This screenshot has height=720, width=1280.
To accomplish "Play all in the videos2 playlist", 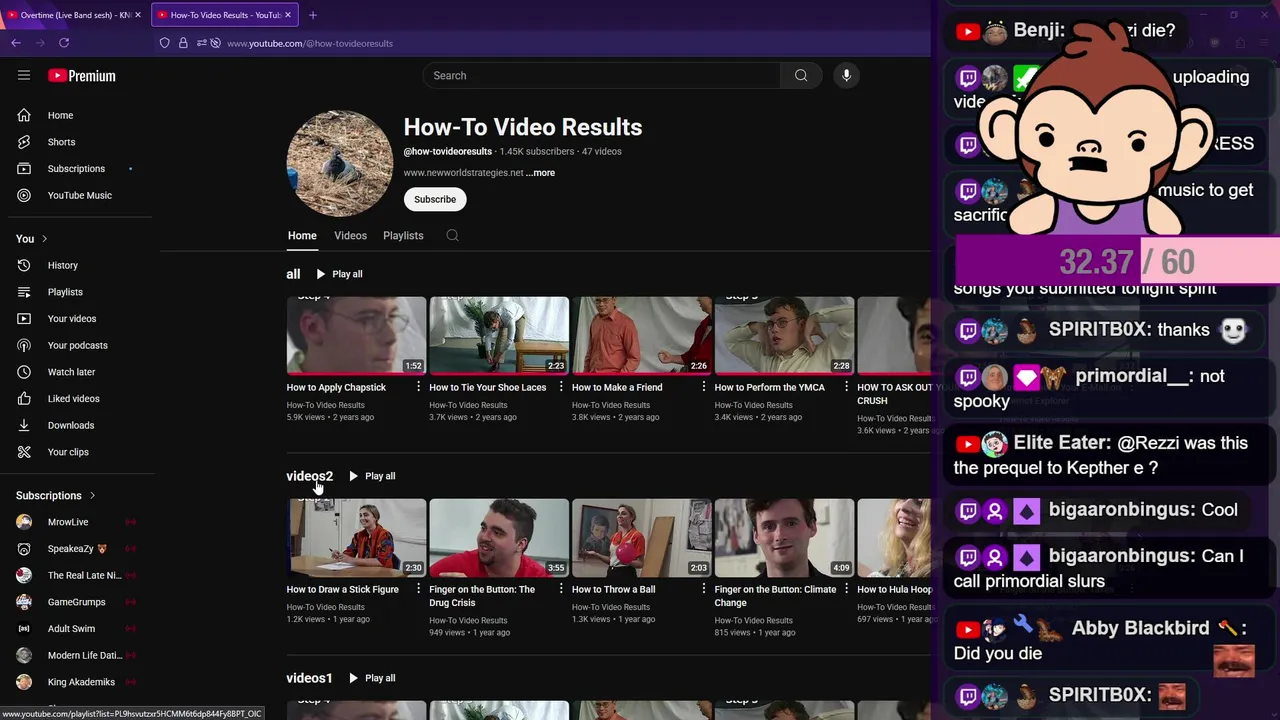I will [372, 476].
